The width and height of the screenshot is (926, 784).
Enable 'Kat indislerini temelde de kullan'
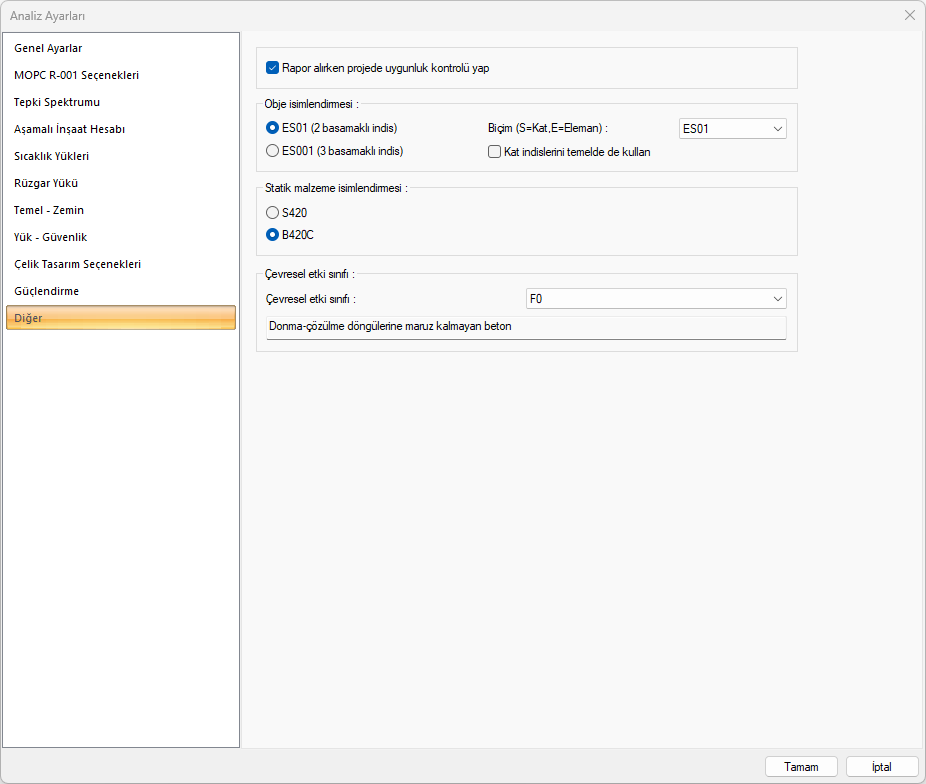[x=494, y=152]
